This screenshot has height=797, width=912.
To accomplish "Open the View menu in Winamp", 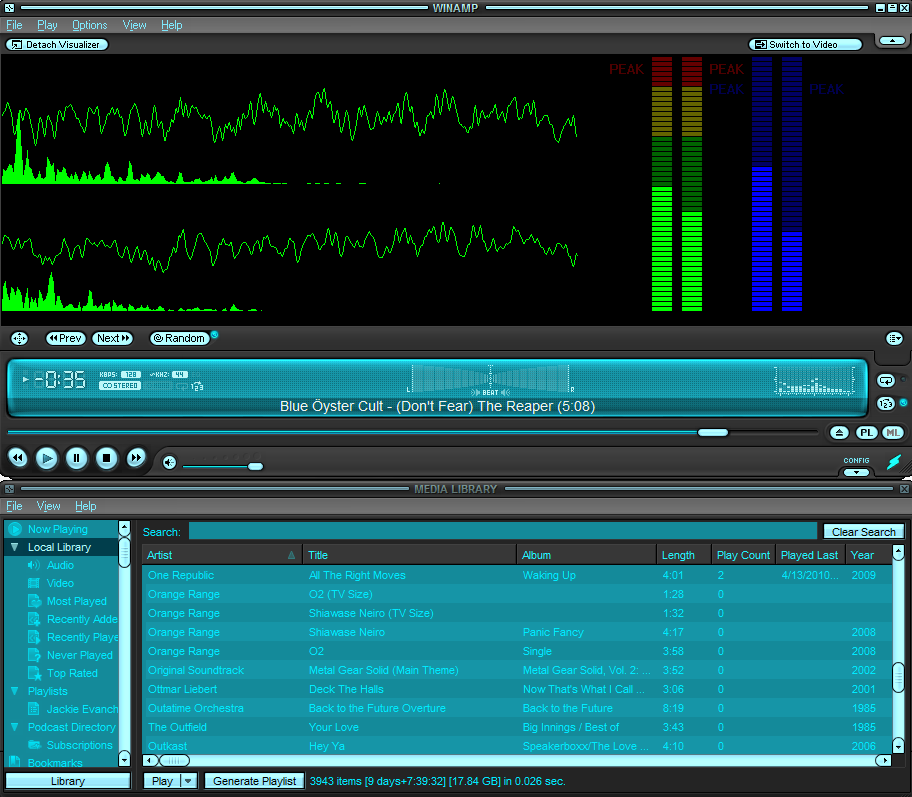I will [x=134, y=25].
